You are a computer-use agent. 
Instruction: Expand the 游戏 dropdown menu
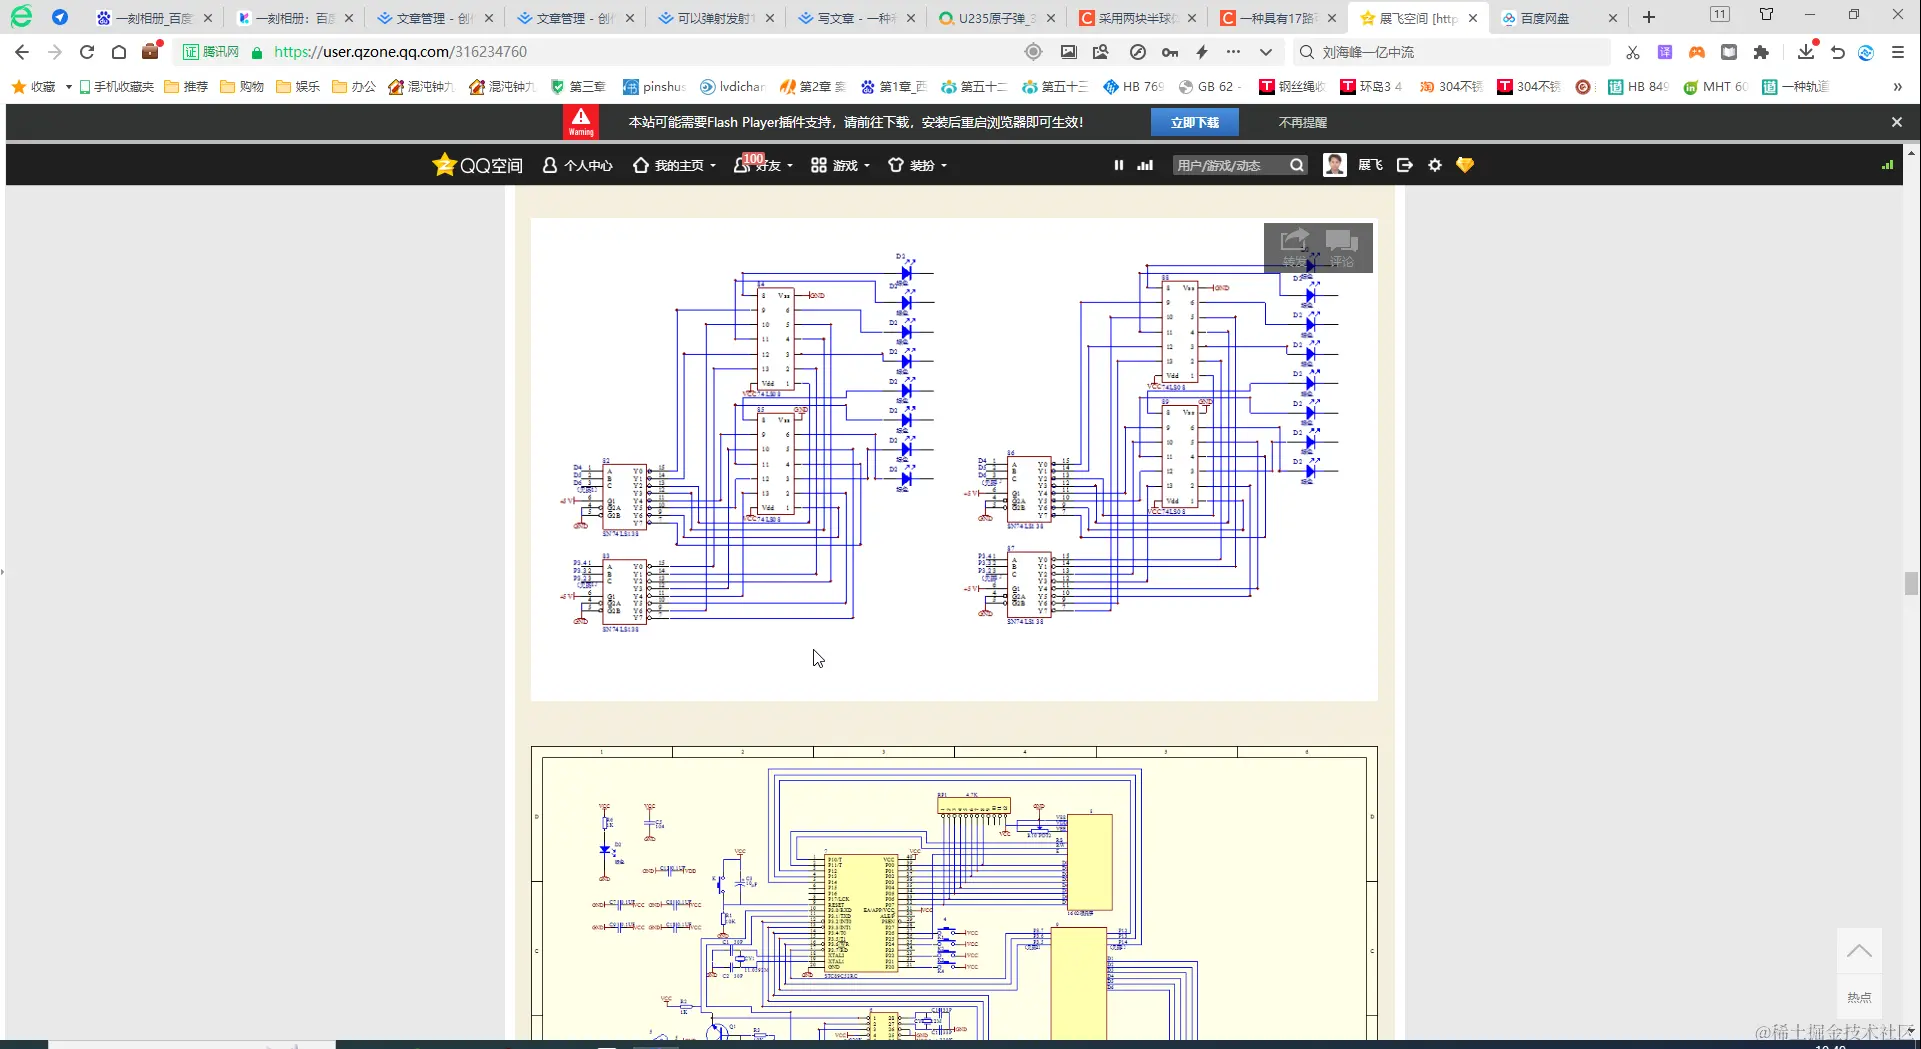pyautogui.click(x=841, y=165)
